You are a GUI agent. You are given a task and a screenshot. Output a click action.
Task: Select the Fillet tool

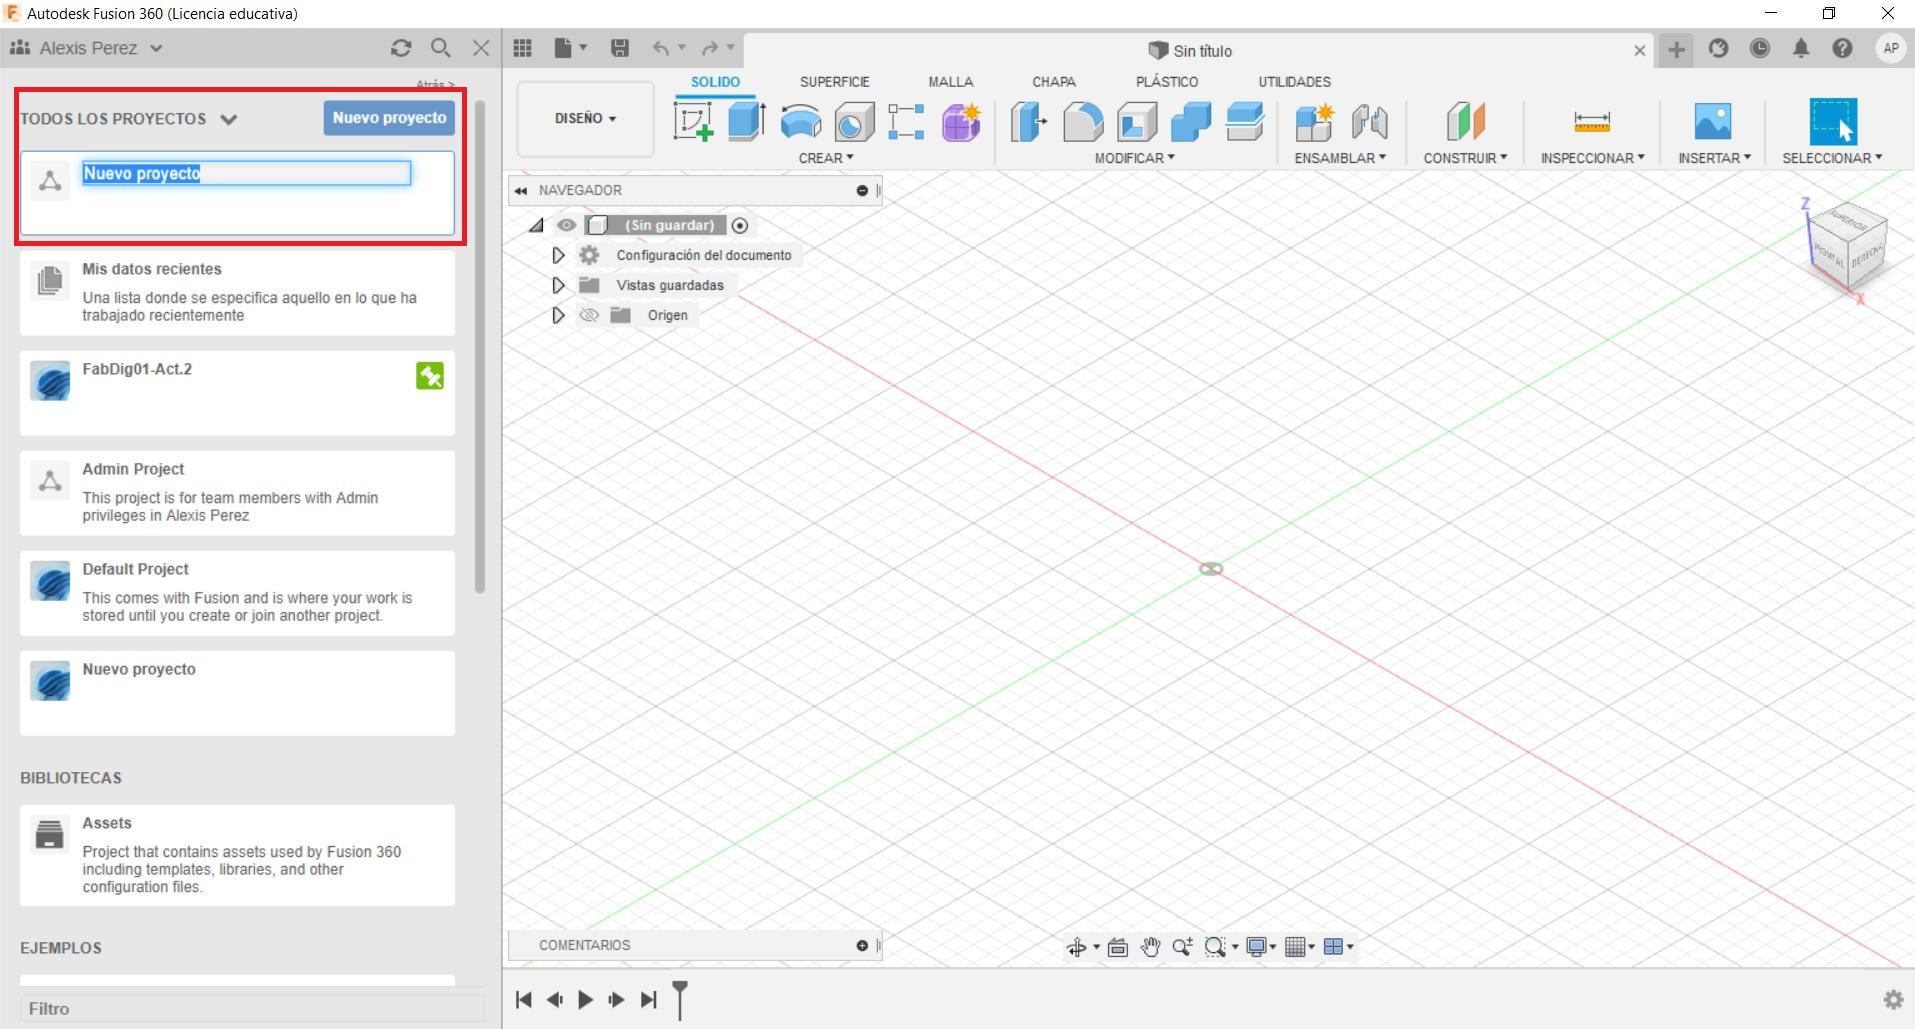(1083, 122)
